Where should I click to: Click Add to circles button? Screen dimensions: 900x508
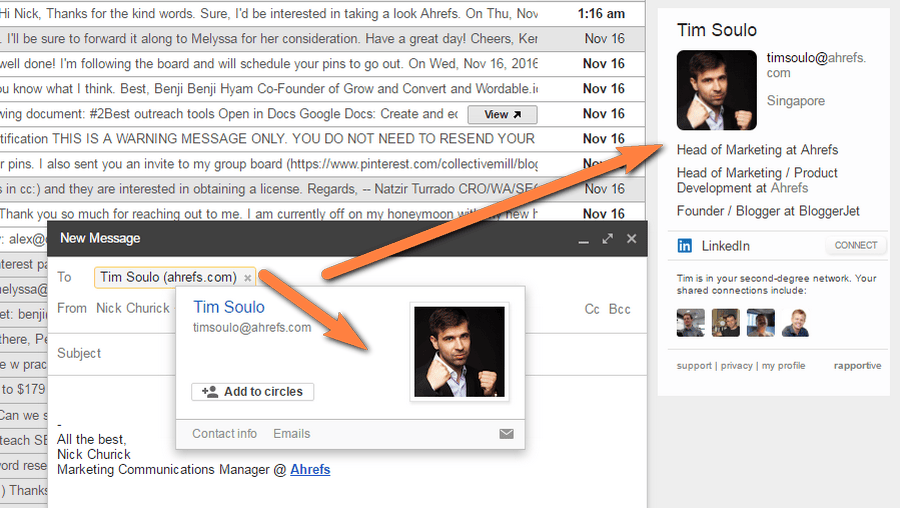click(x=253, y=391)
